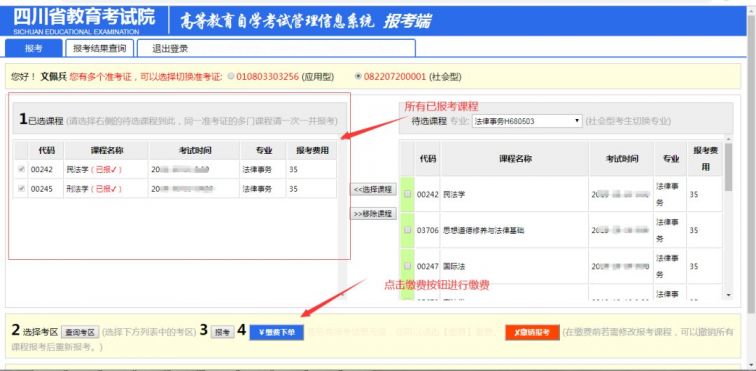Check course 03706 思想道德修养与法律基础
The height and width of the screenshot is (371, 756).
point(407,230)
